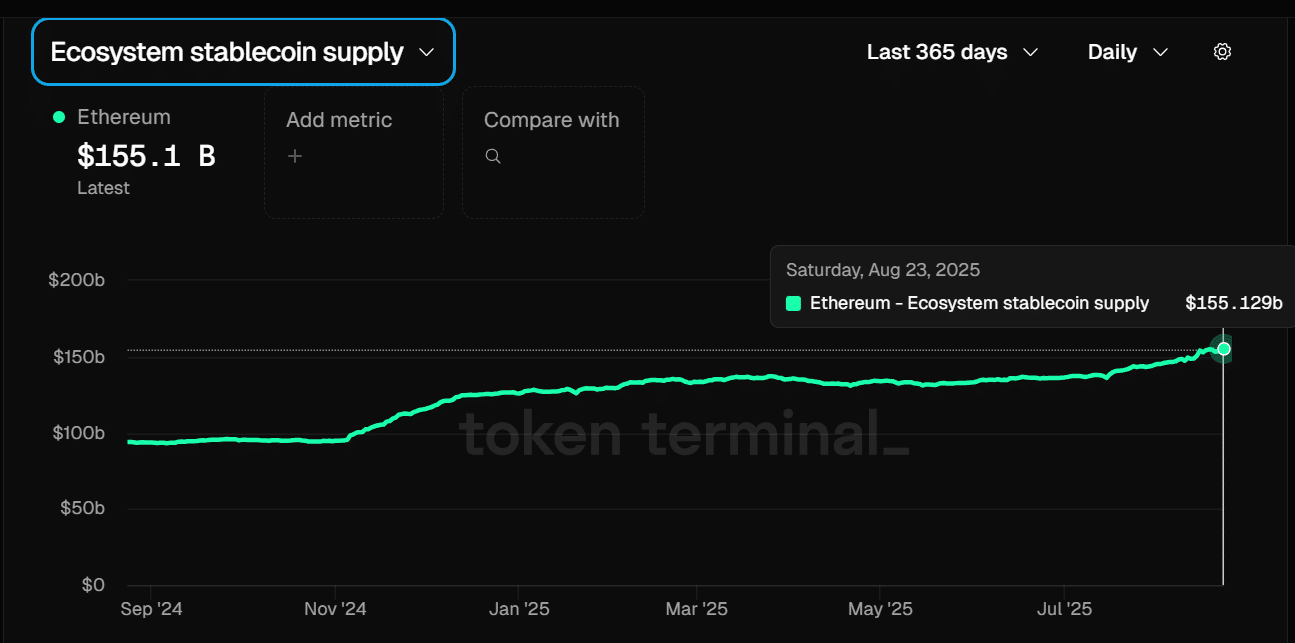1295x643 pixels.
Task: Click the tooltip date Saturday, Aug 23, 2025
Action: point(883,270)
